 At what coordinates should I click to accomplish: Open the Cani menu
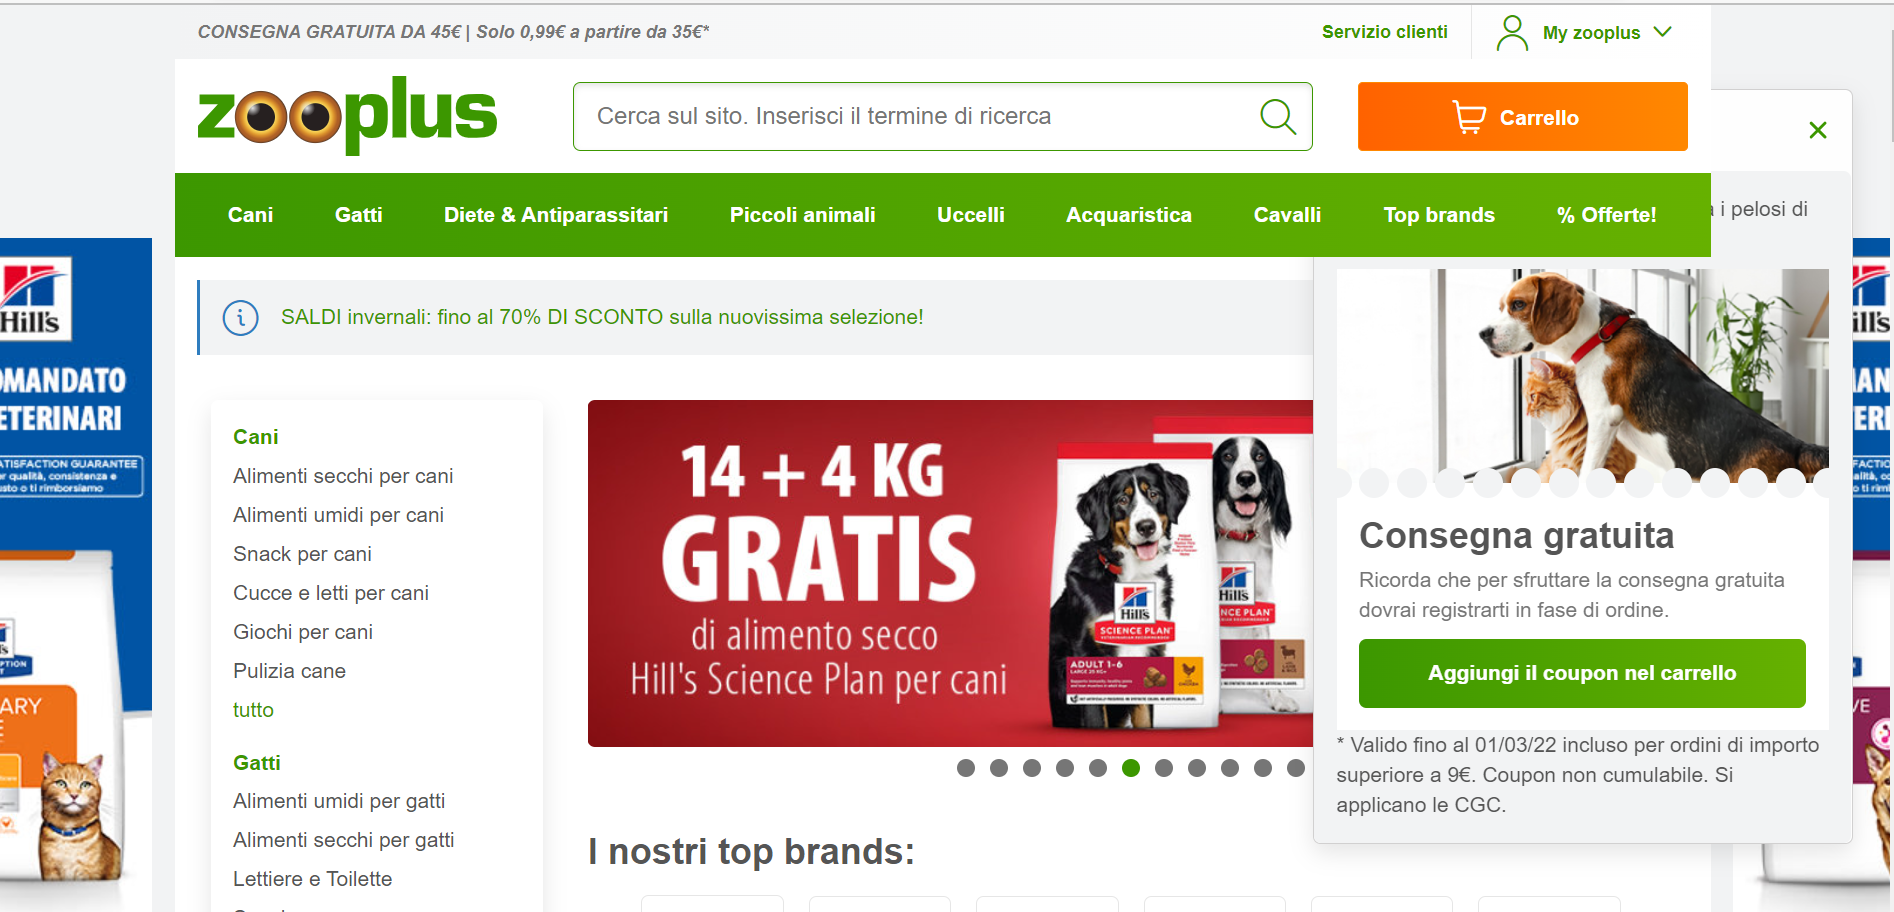pos(250,215)
